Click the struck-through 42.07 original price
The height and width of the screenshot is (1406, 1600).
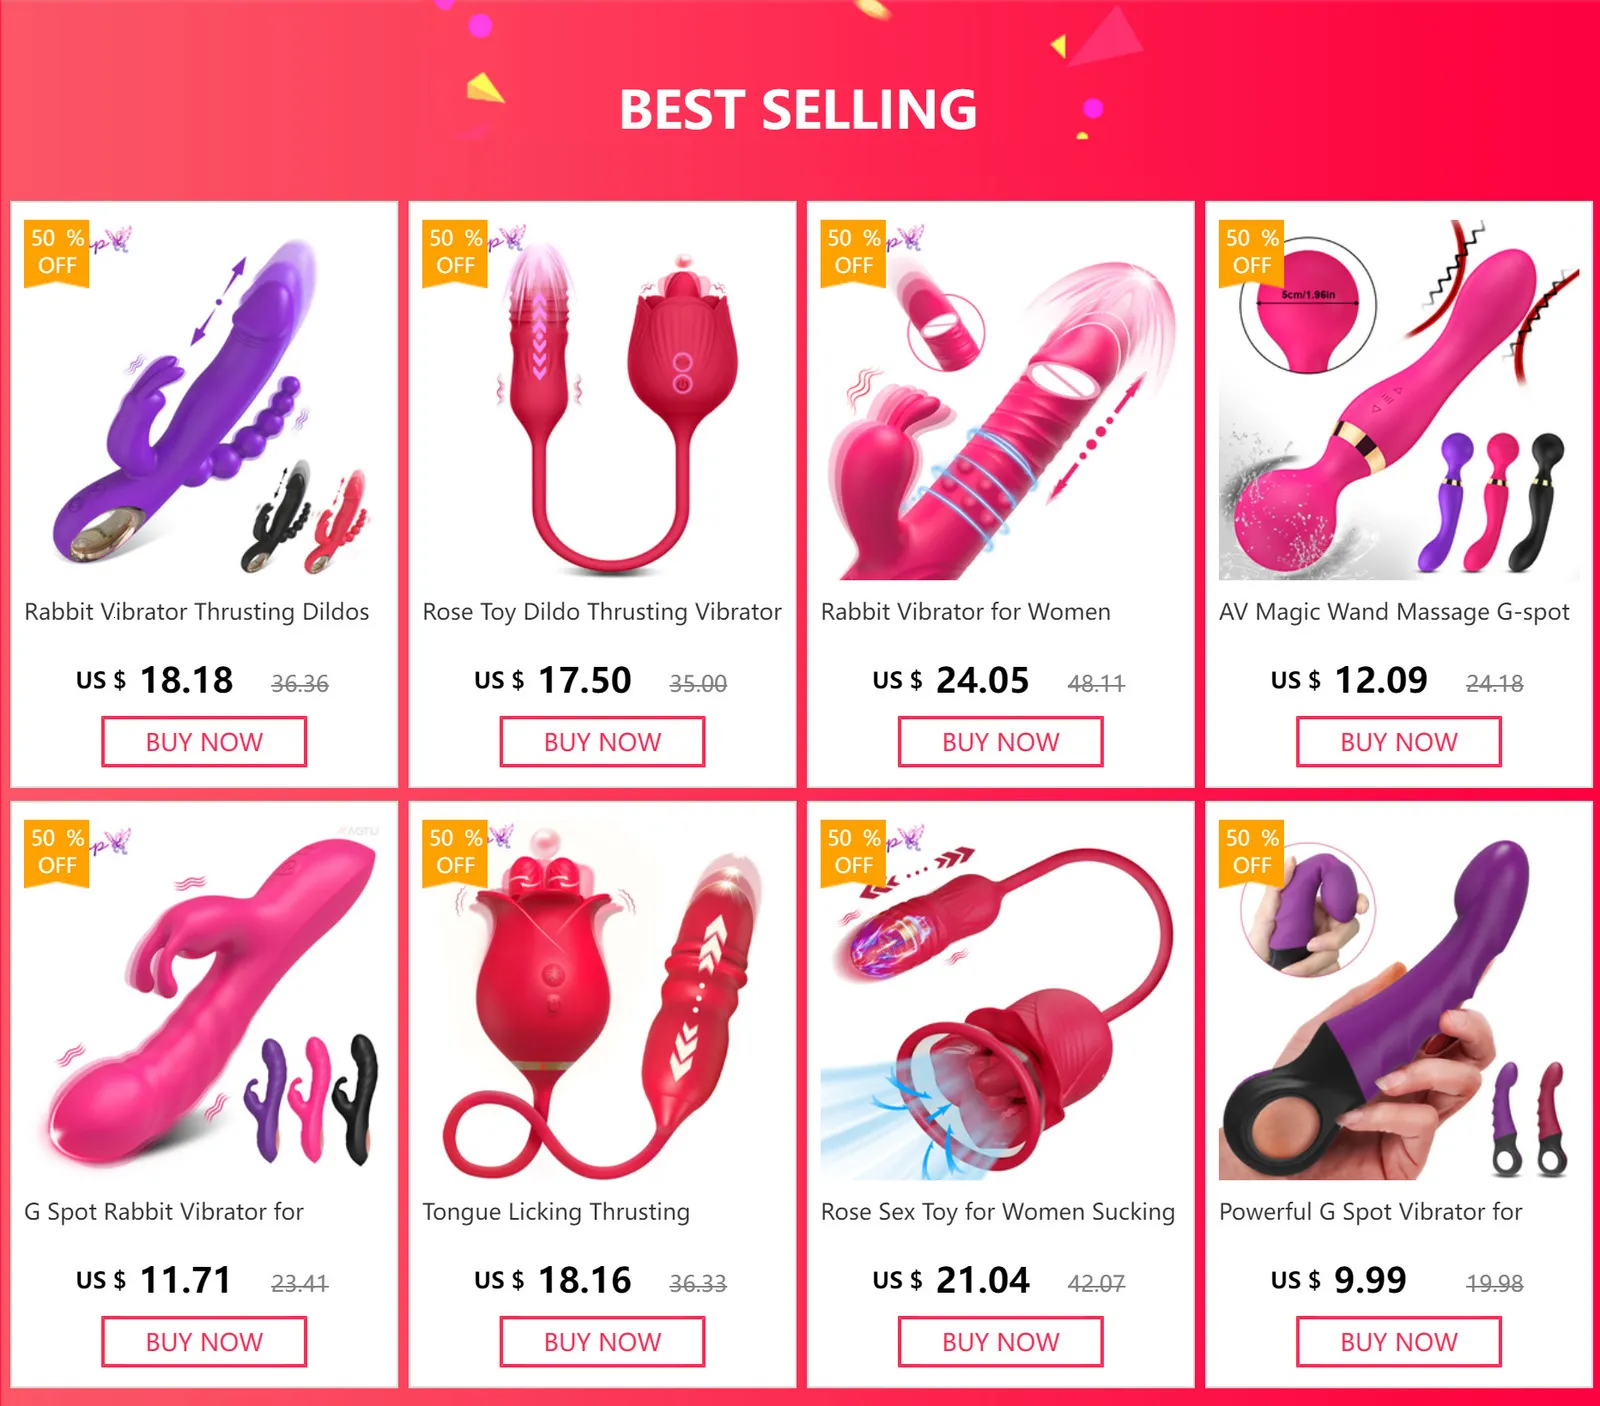pos(1096,1283)
